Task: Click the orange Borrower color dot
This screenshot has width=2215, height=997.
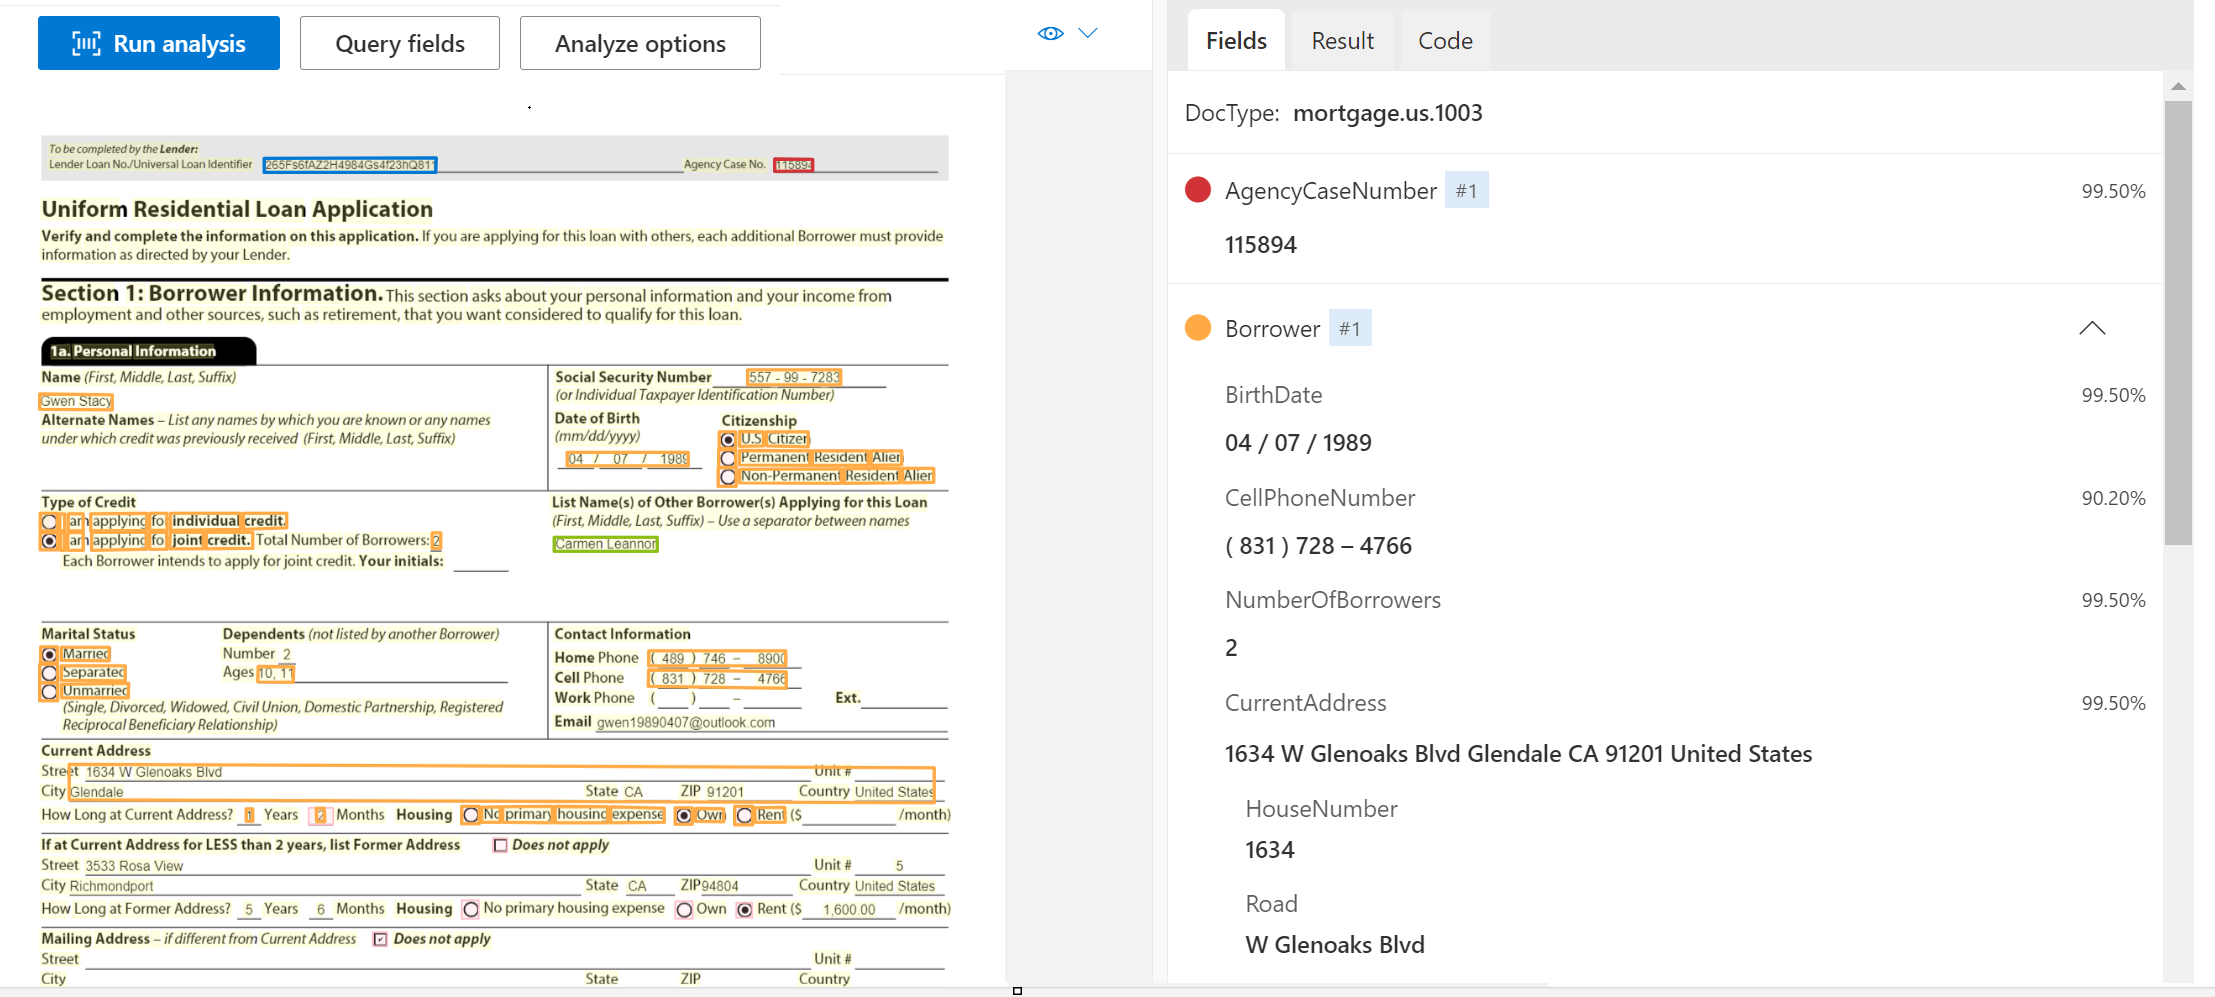Action: 1198,328
